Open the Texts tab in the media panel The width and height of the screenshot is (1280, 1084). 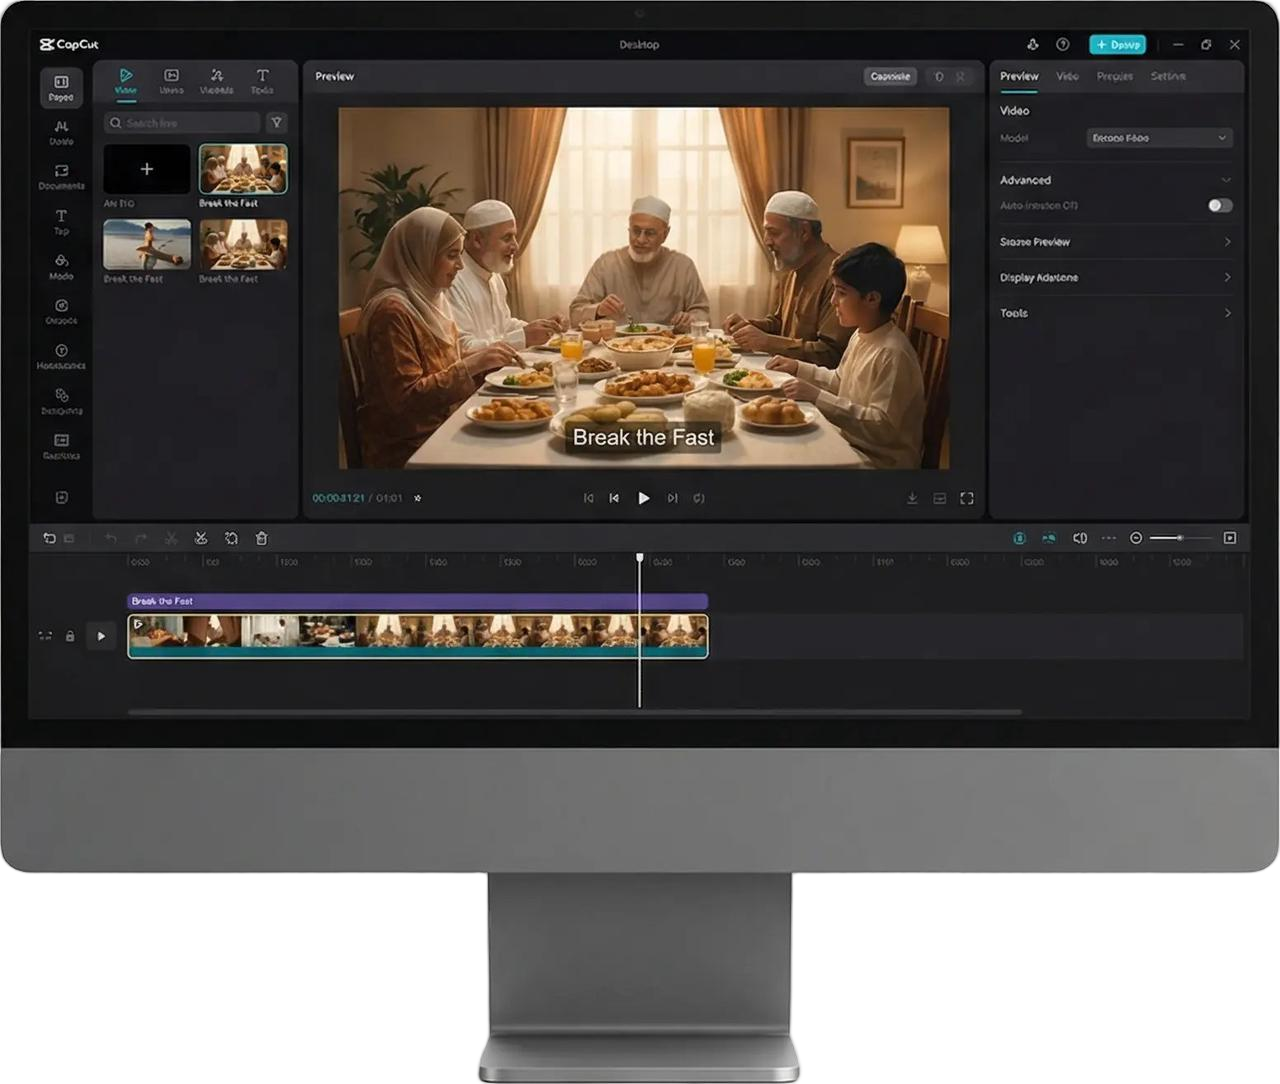coord(263,80)
